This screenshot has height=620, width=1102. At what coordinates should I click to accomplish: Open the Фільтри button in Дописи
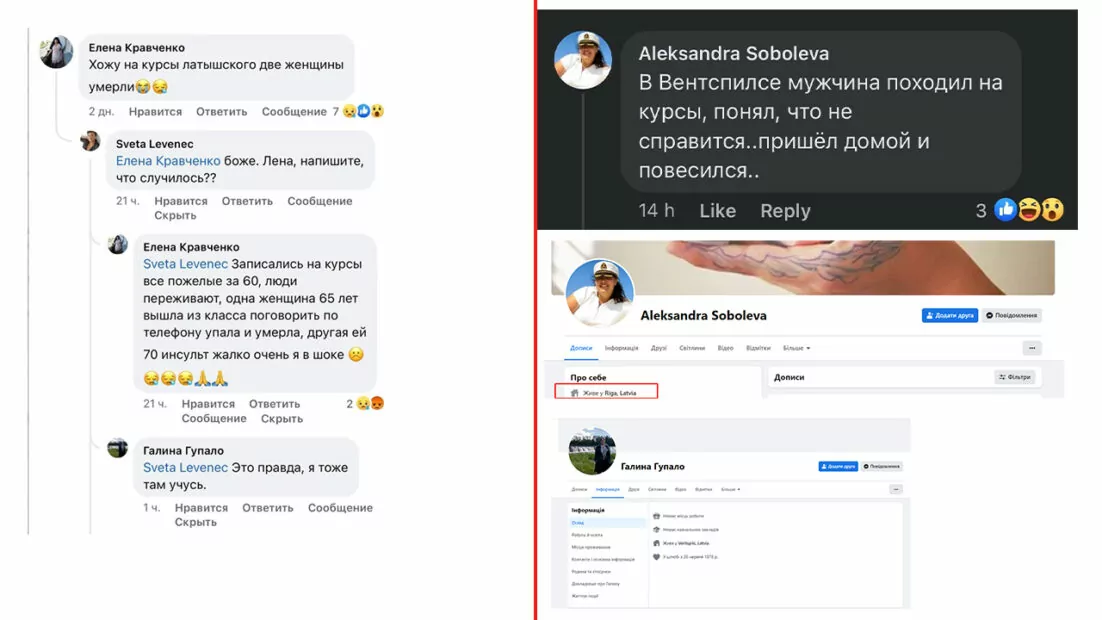tap(1014, 377)
